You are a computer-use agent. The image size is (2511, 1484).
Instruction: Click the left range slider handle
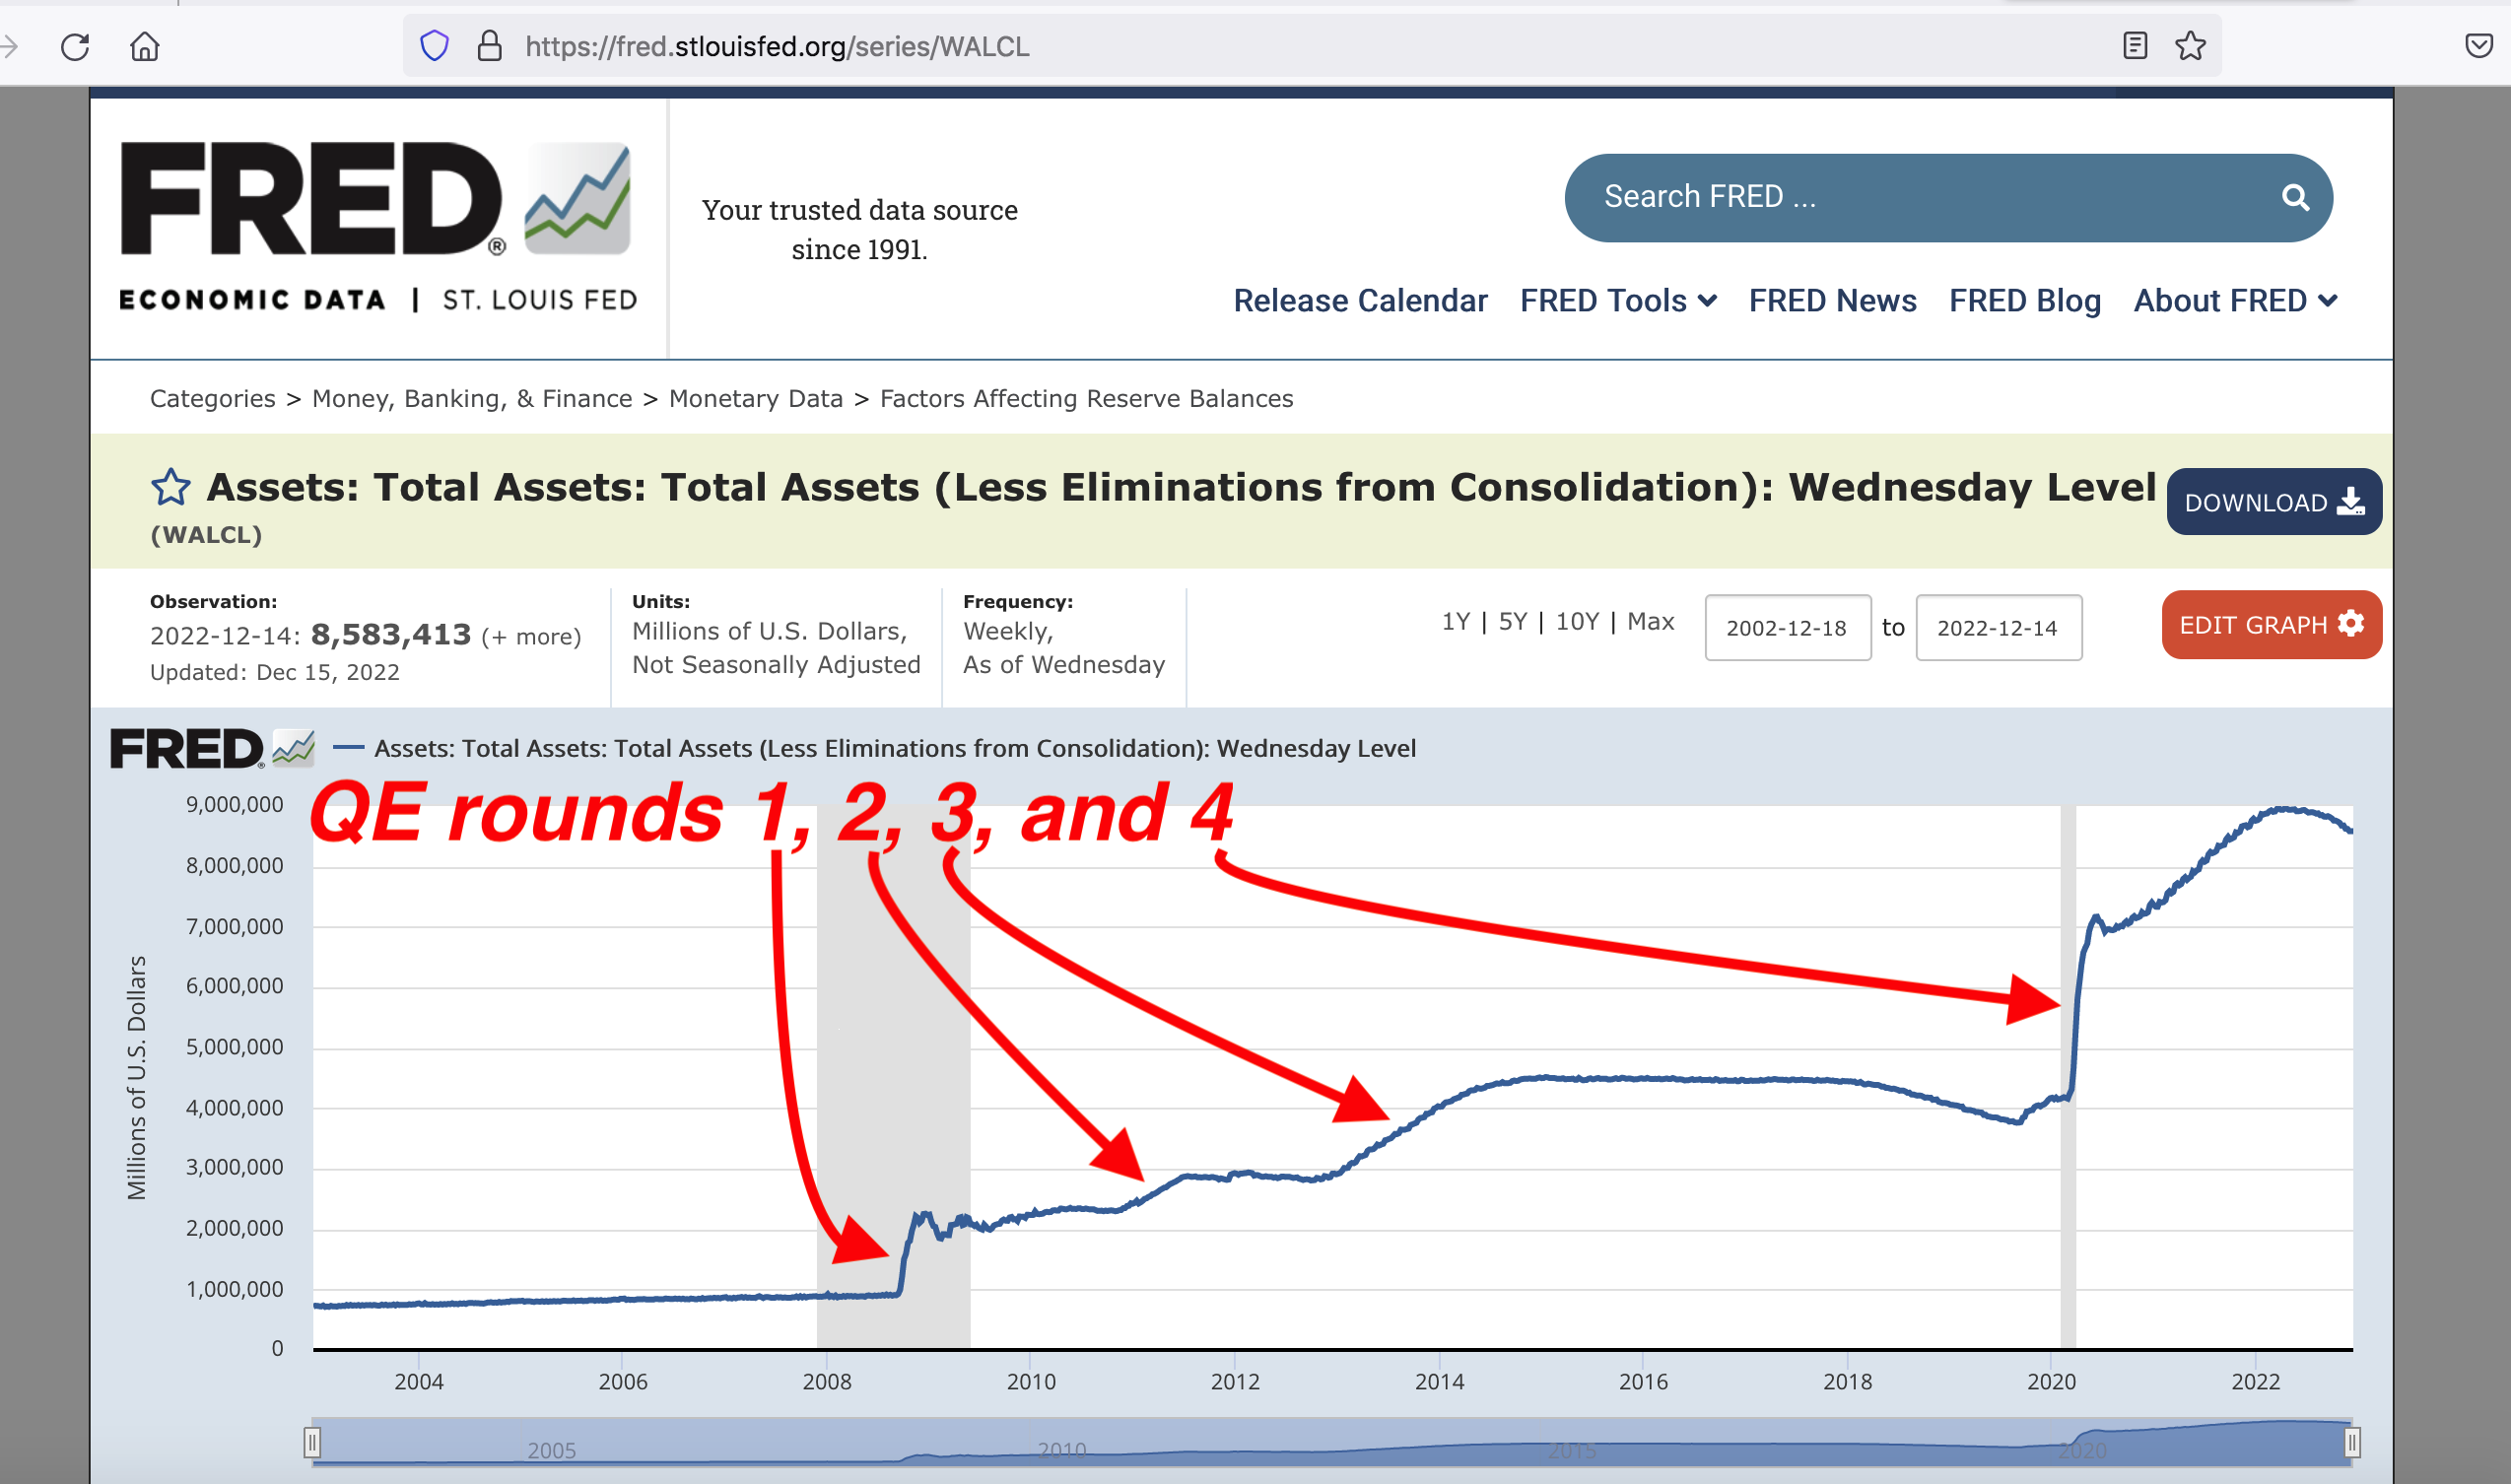coord(312,1442)
